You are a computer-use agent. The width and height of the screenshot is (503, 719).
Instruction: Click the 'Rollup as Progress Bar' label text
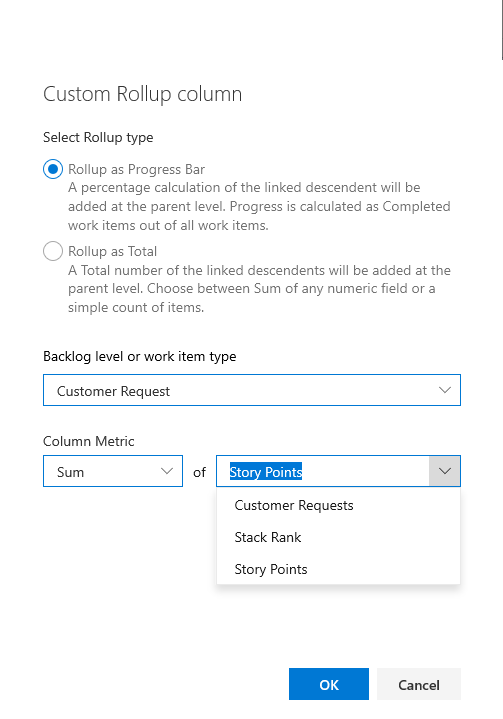pyautogui.click(x=136, y=169)
